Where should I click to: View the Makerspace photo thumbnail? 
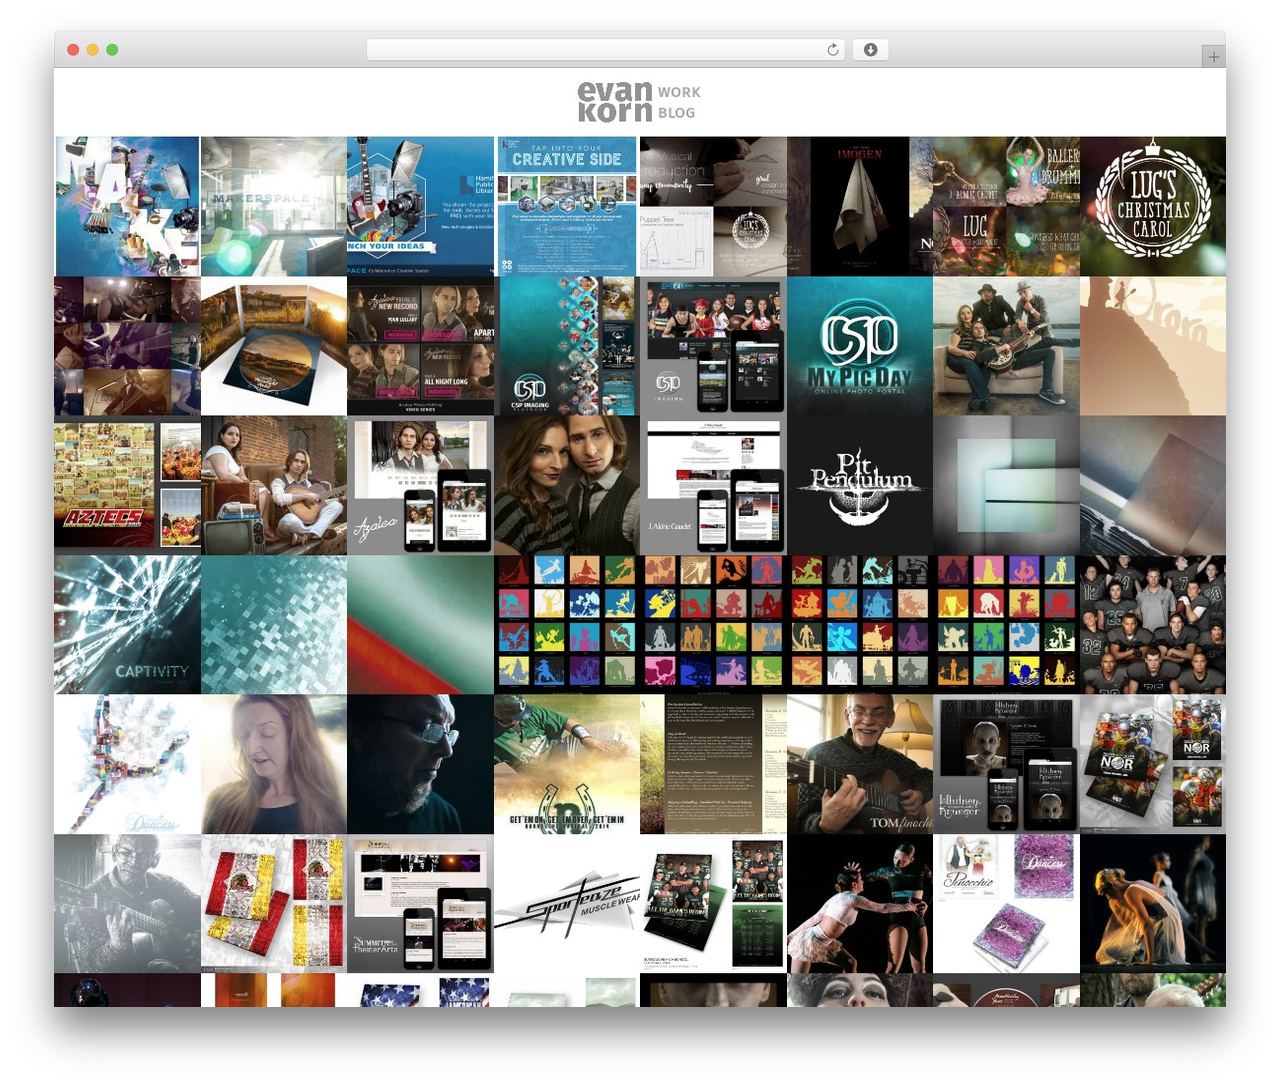click(x=273, y=206)
